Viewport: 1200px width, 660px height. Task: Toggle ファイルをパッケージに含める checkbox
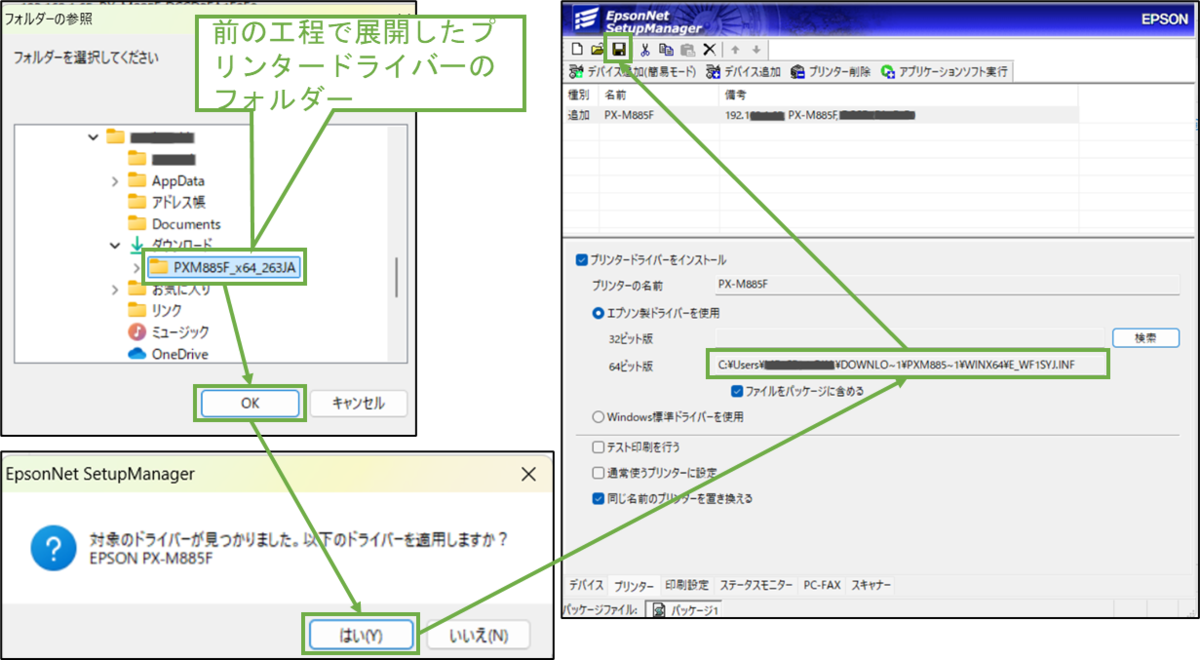[737, 391]
